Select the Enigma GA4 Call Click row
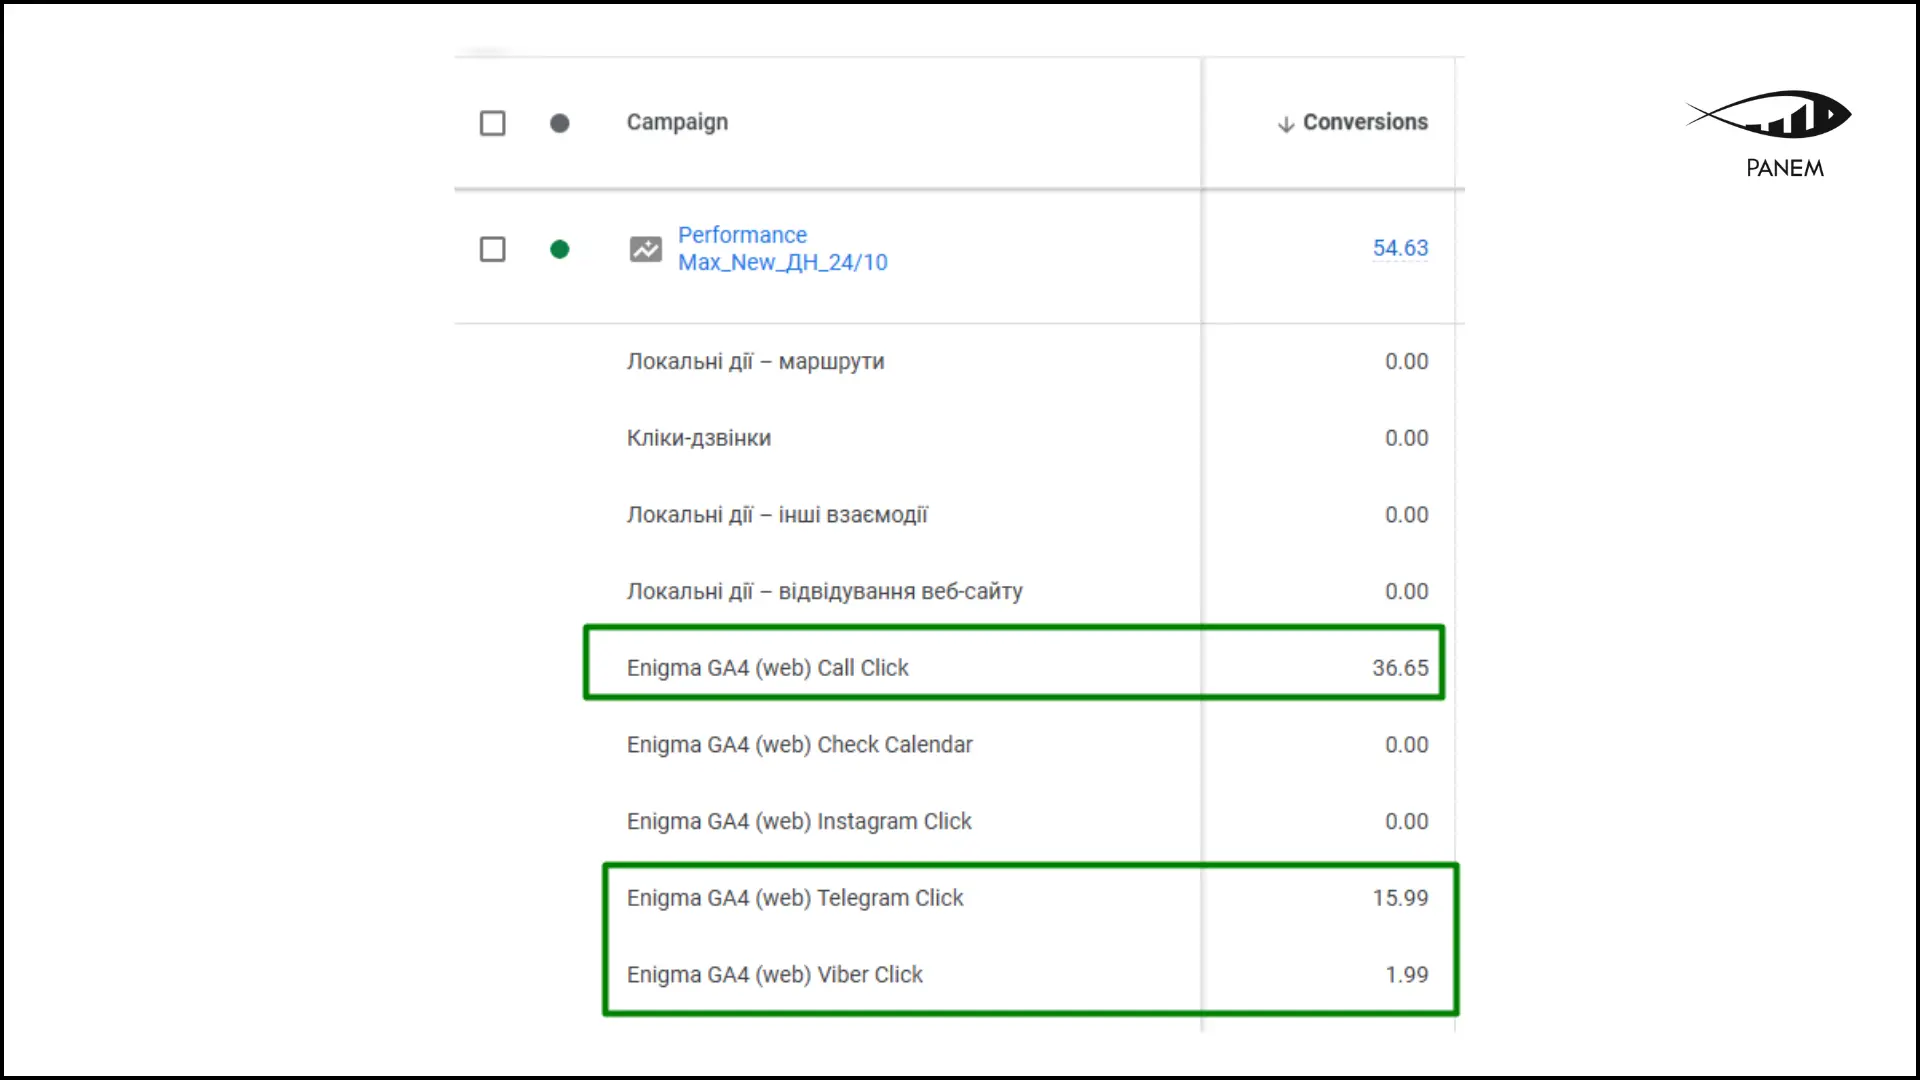The image size is (1920, 1080). click(x=768, y=668)
